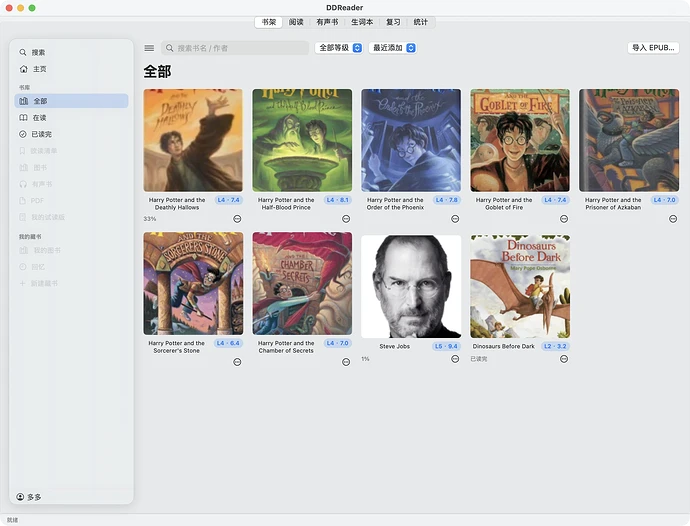Click the 图书 sidebar item
690x526 pixels.
[x=71, y=168]
